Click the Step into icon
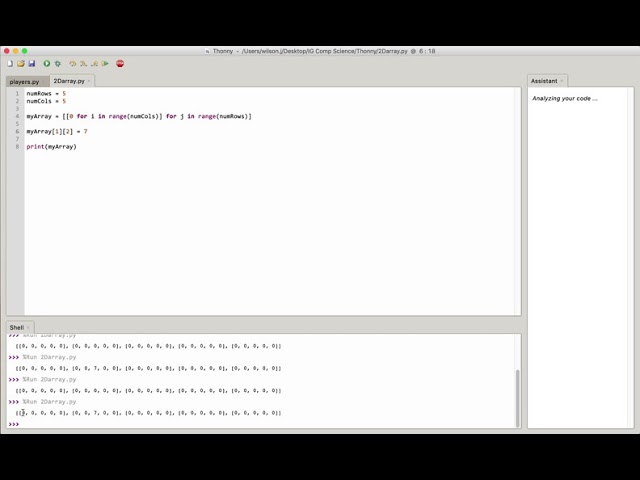Viewport: 640px width, 480px height. (x=84, y=64)
